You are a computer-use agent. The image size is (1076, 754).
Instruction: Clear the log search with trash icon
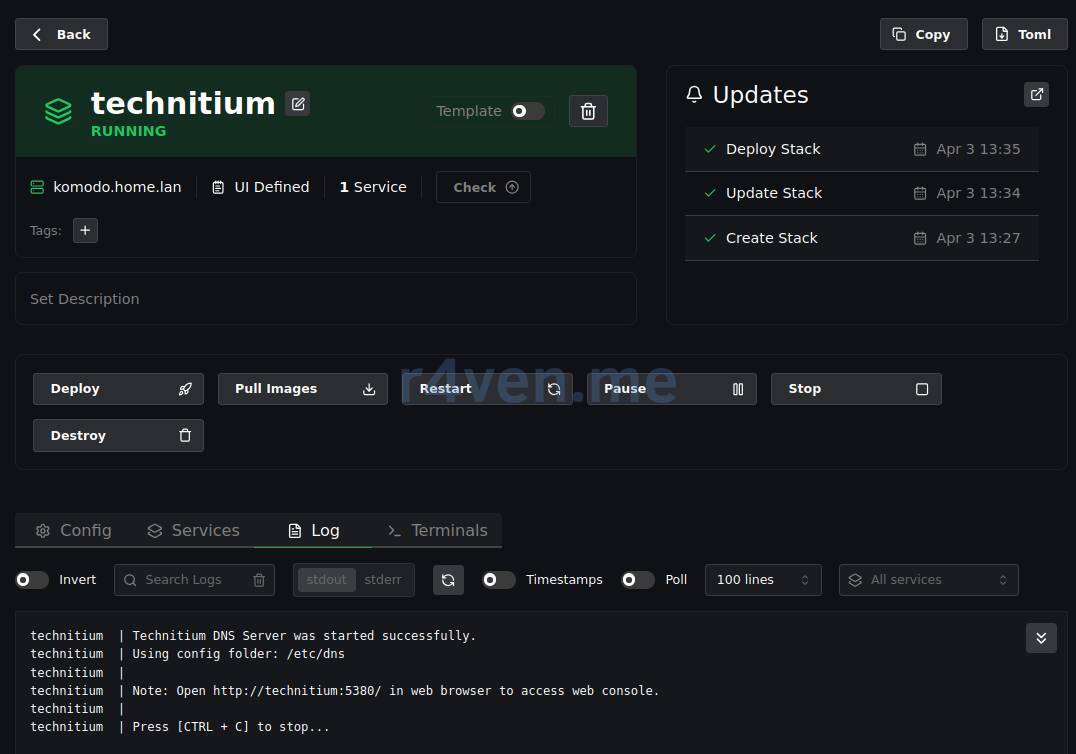click(259, 580)
